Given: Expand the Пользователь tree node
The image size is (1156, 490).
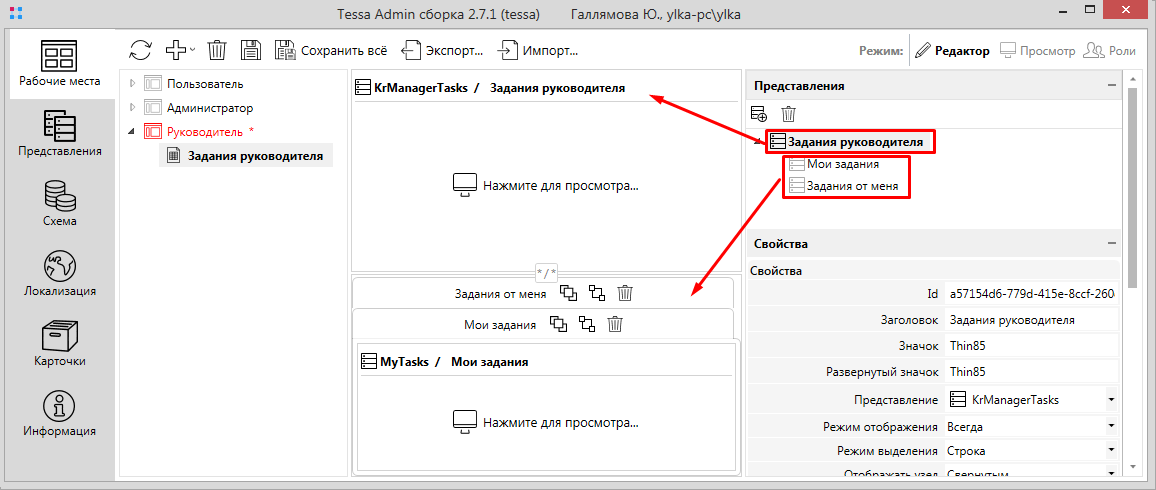Looking at the screenshot, I should tap(132, 84).
